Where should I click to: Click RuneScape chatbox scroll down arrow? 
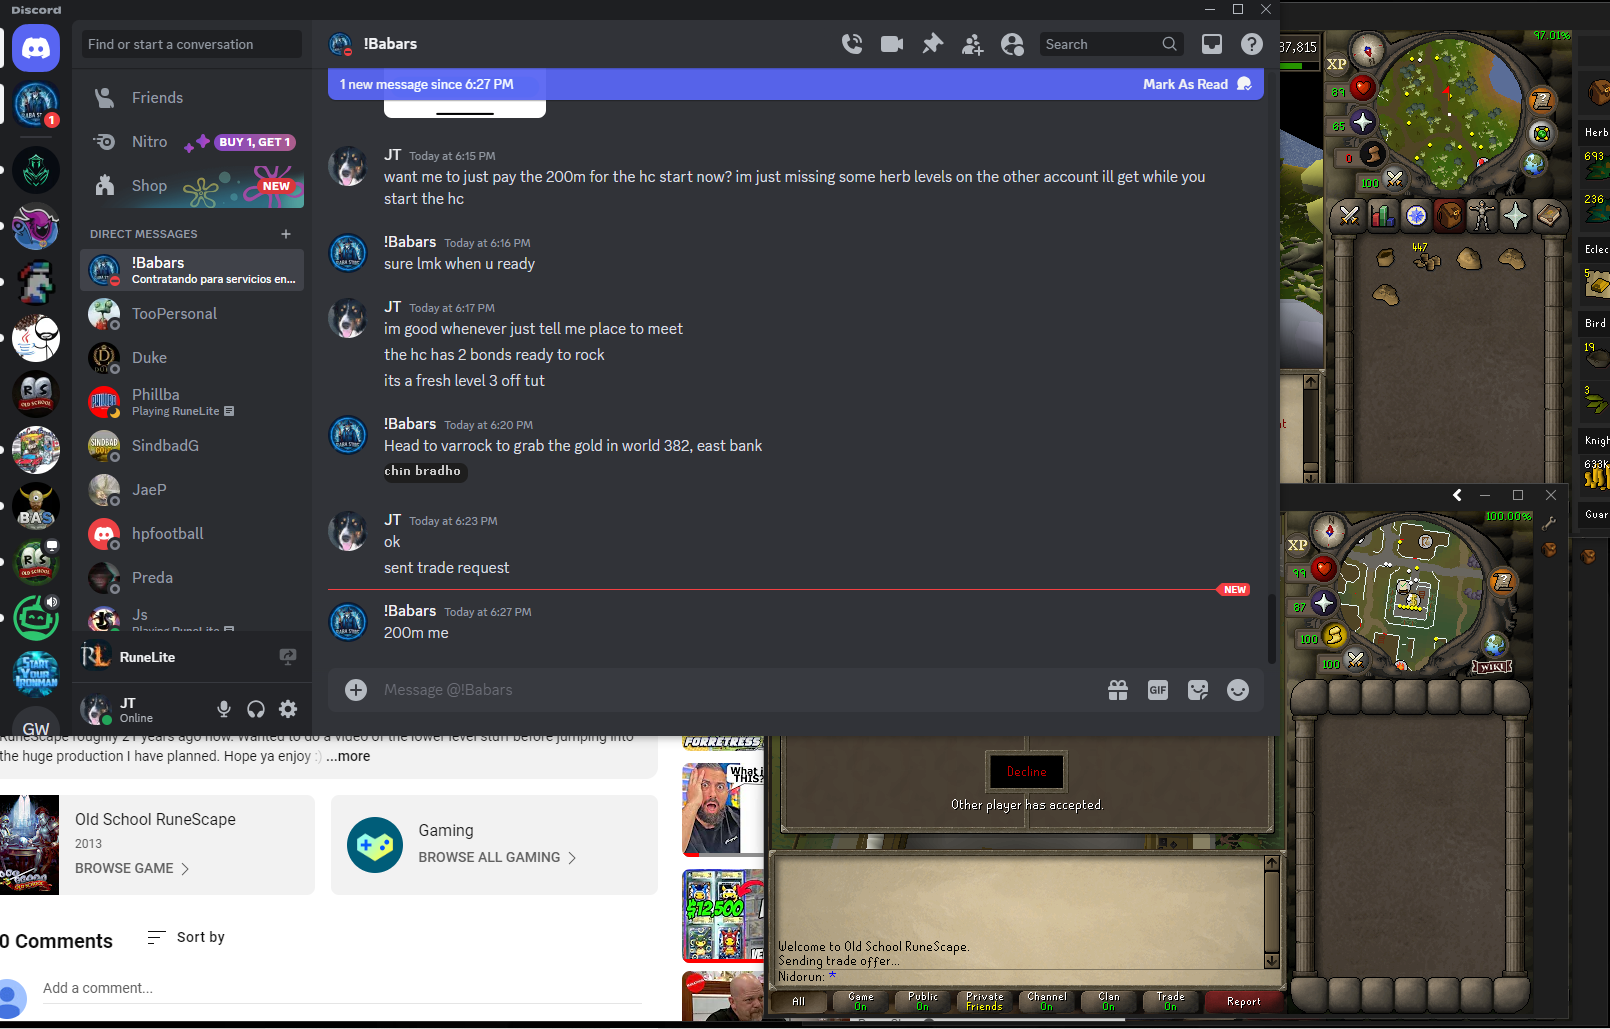1271,961
